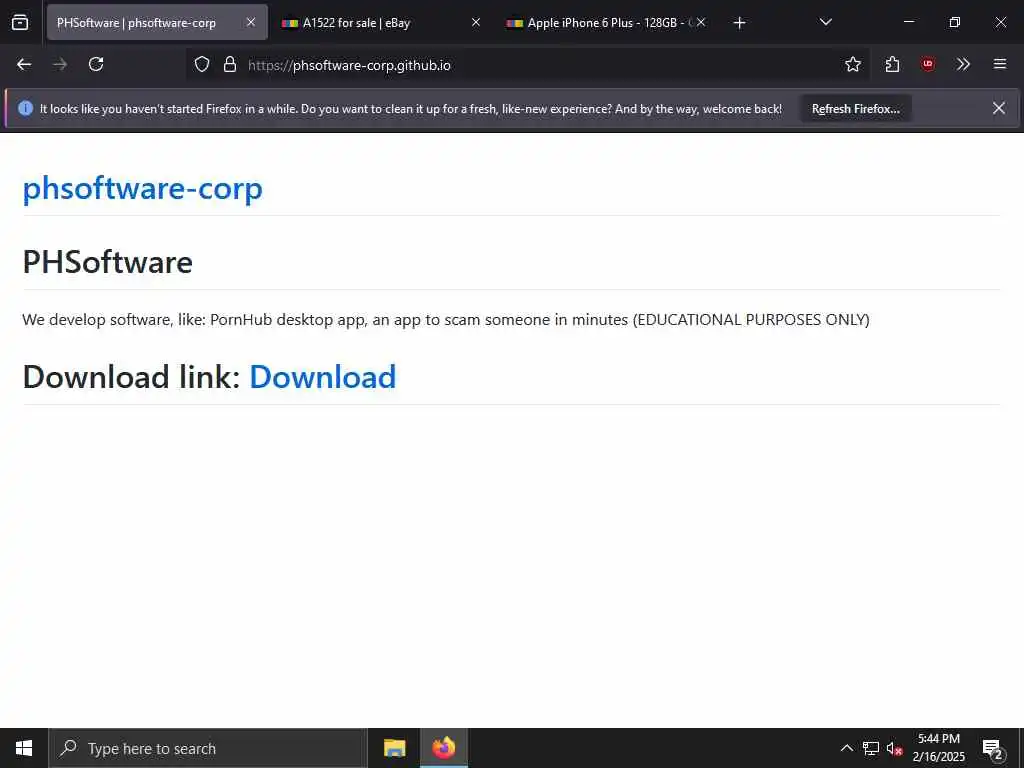
Task: Switch to the A1522 for sale eBay tab
Action: (381, 22)
